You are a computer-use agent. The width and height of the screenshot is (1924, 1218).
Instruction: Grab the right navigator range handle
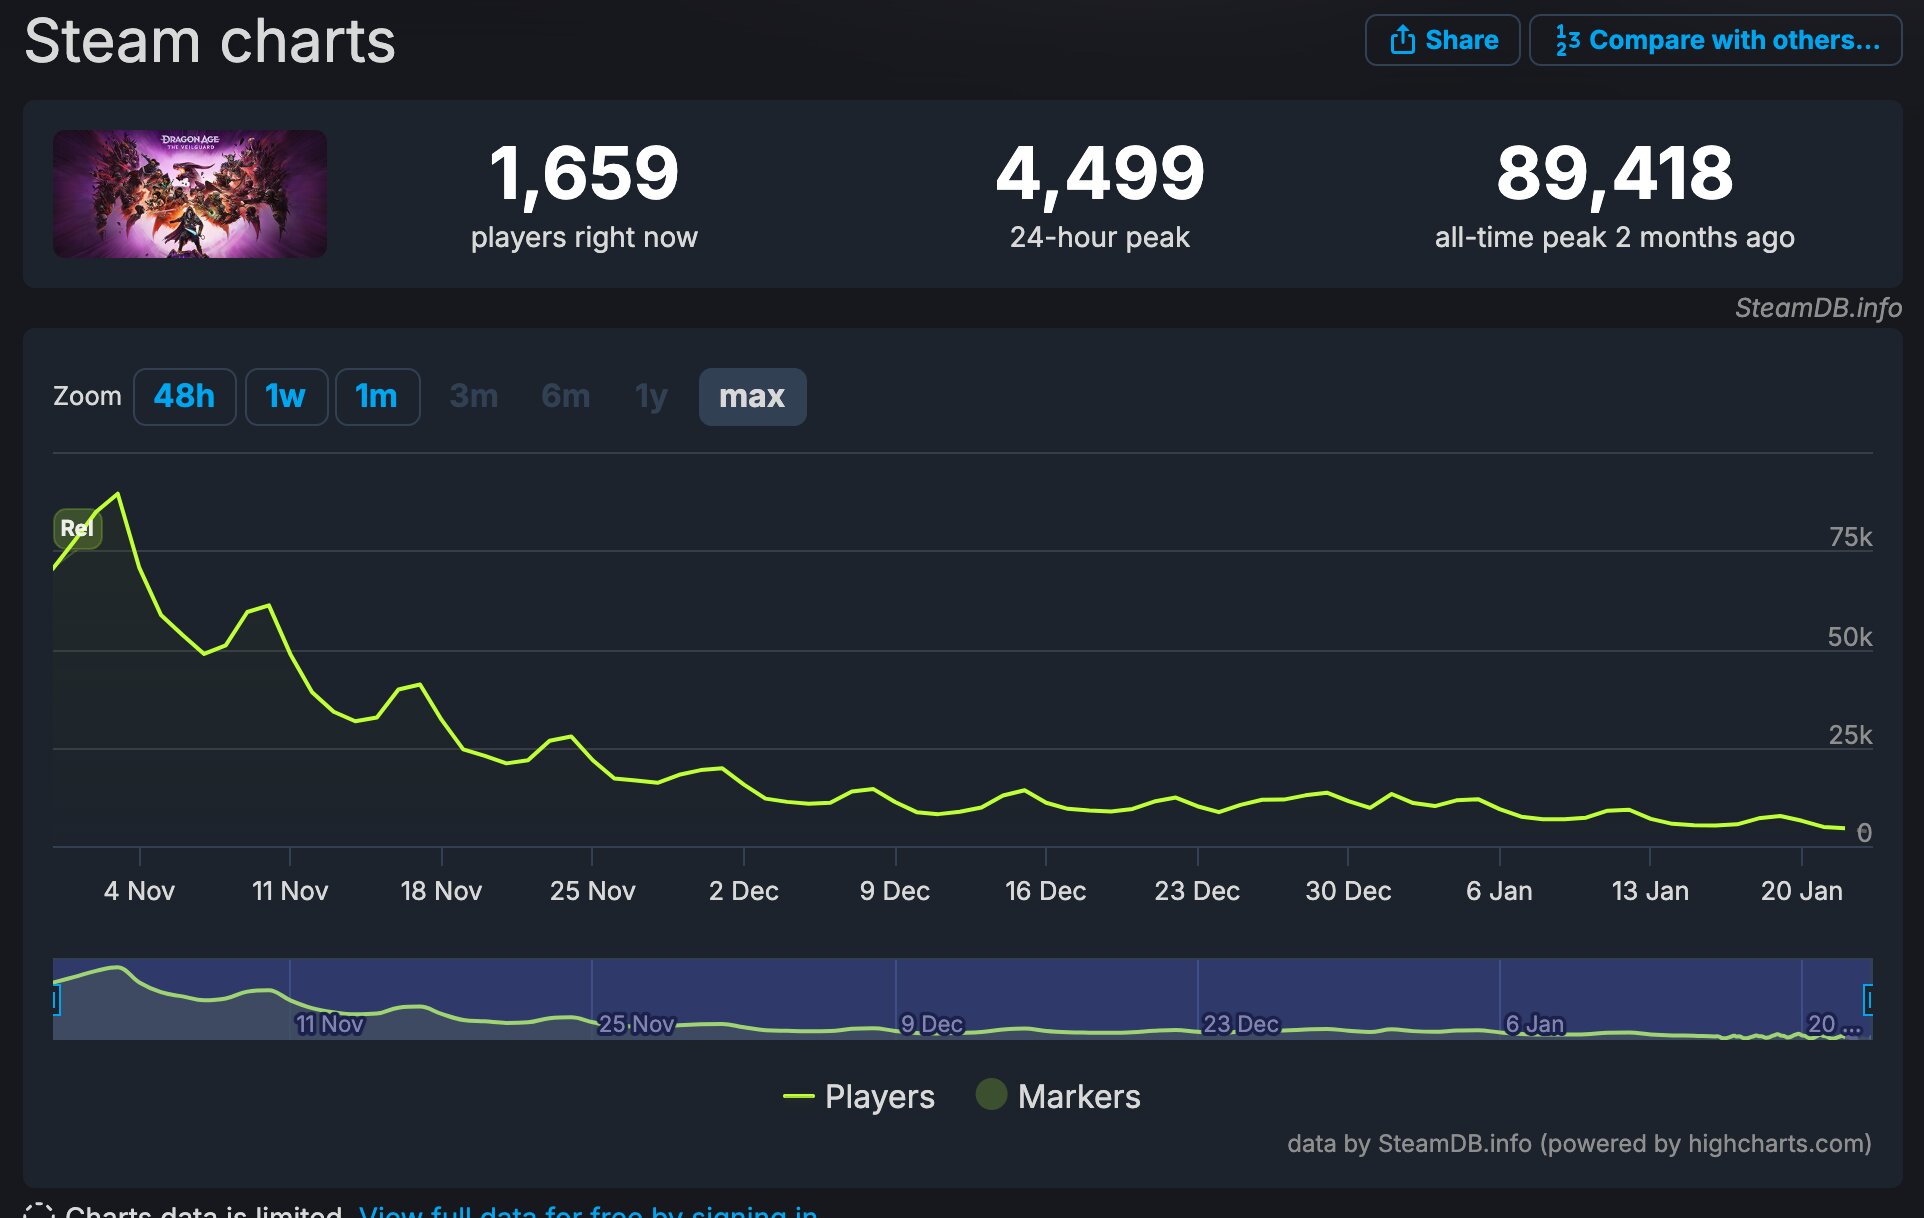tap(1868, 999)
